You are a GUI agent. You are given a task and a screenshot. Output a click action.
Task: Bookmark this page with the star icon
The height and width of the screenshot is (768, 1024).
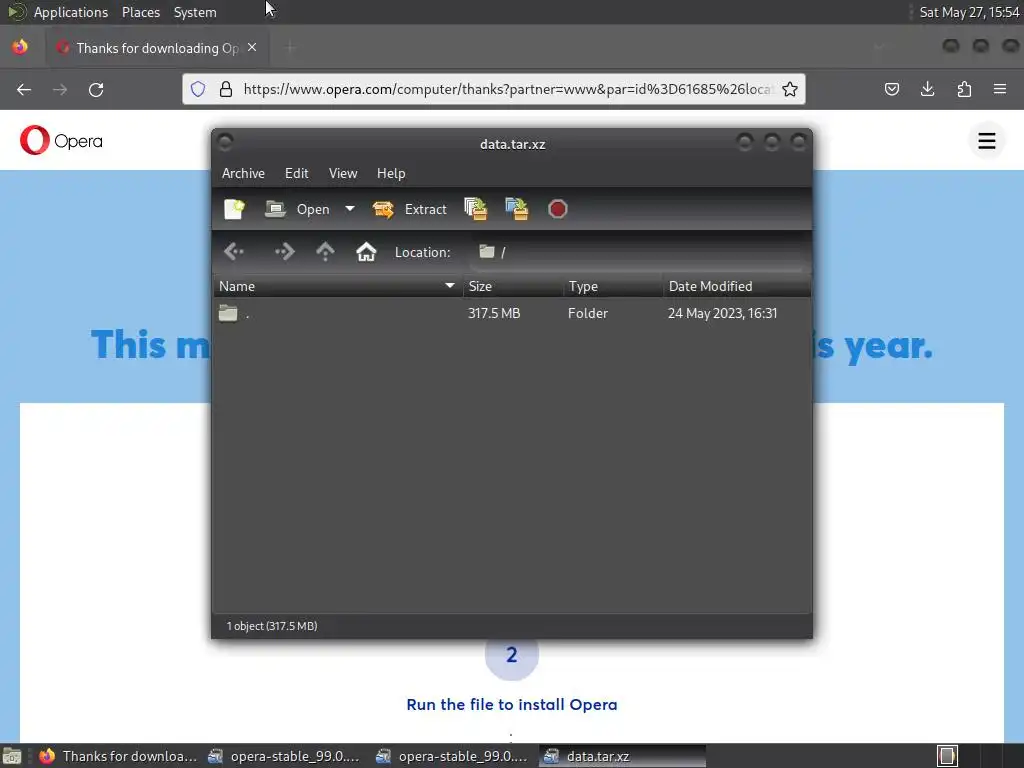click(x=790, y=89)
